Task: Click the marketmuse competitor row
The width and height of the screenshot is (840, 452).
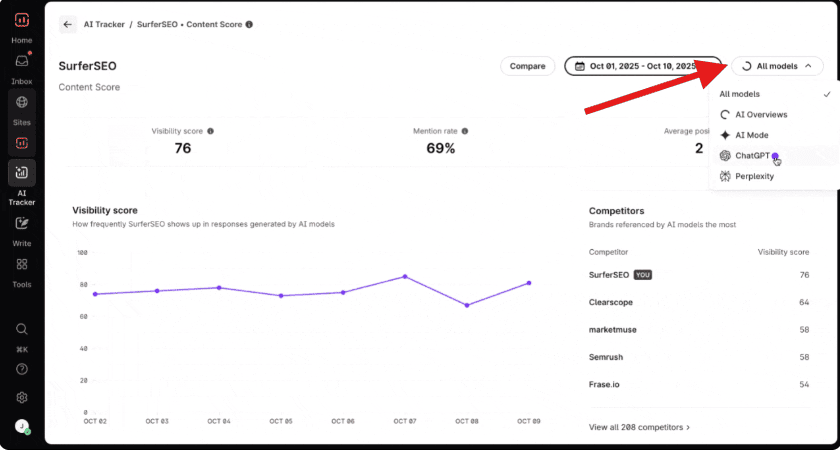Action: pos(699,330)
